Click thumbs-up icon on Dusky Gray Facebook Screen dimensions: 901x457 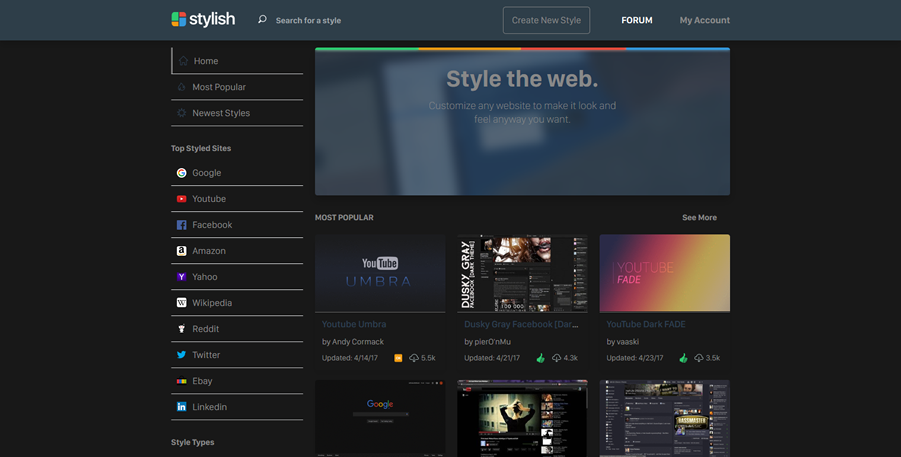541,358
